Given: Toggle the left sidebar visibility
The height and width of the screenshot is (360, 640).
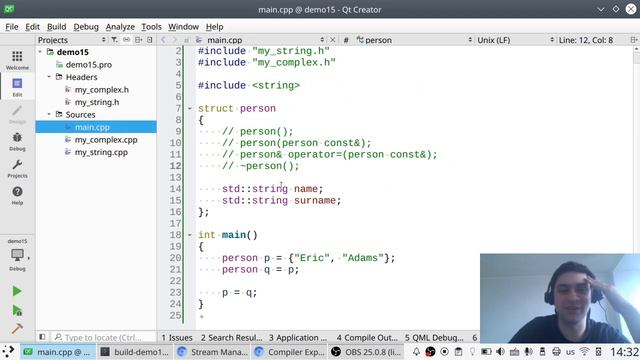Looking at the screenshot, I should point(42,337).
